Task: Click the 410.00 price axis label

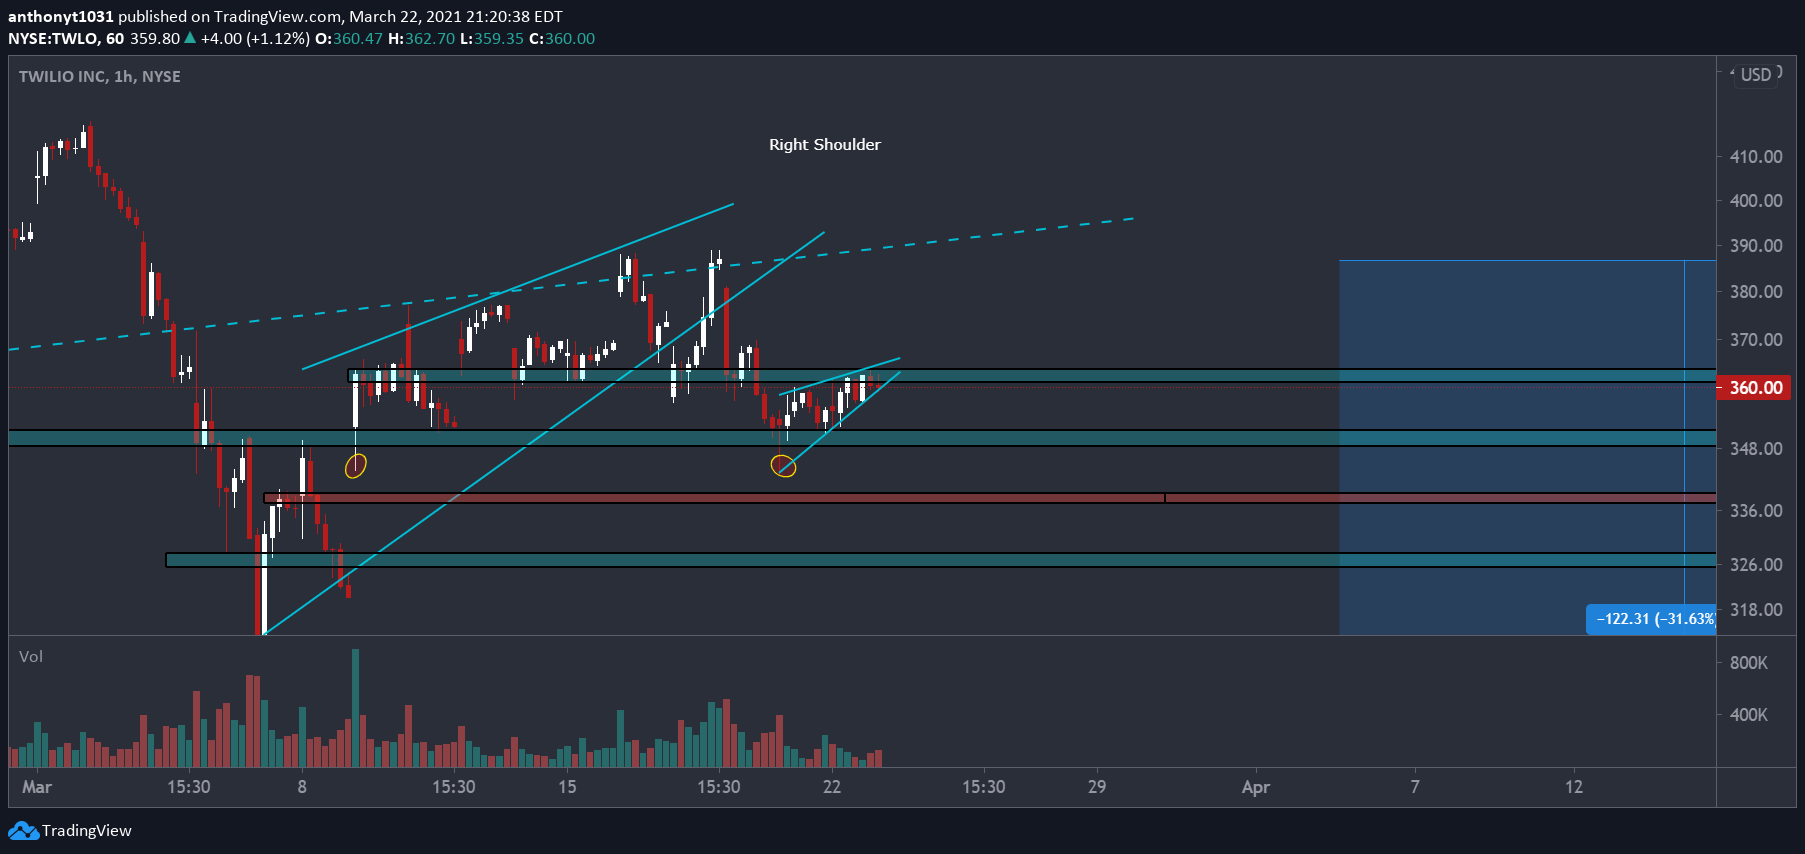Action: click(1756, 157)
